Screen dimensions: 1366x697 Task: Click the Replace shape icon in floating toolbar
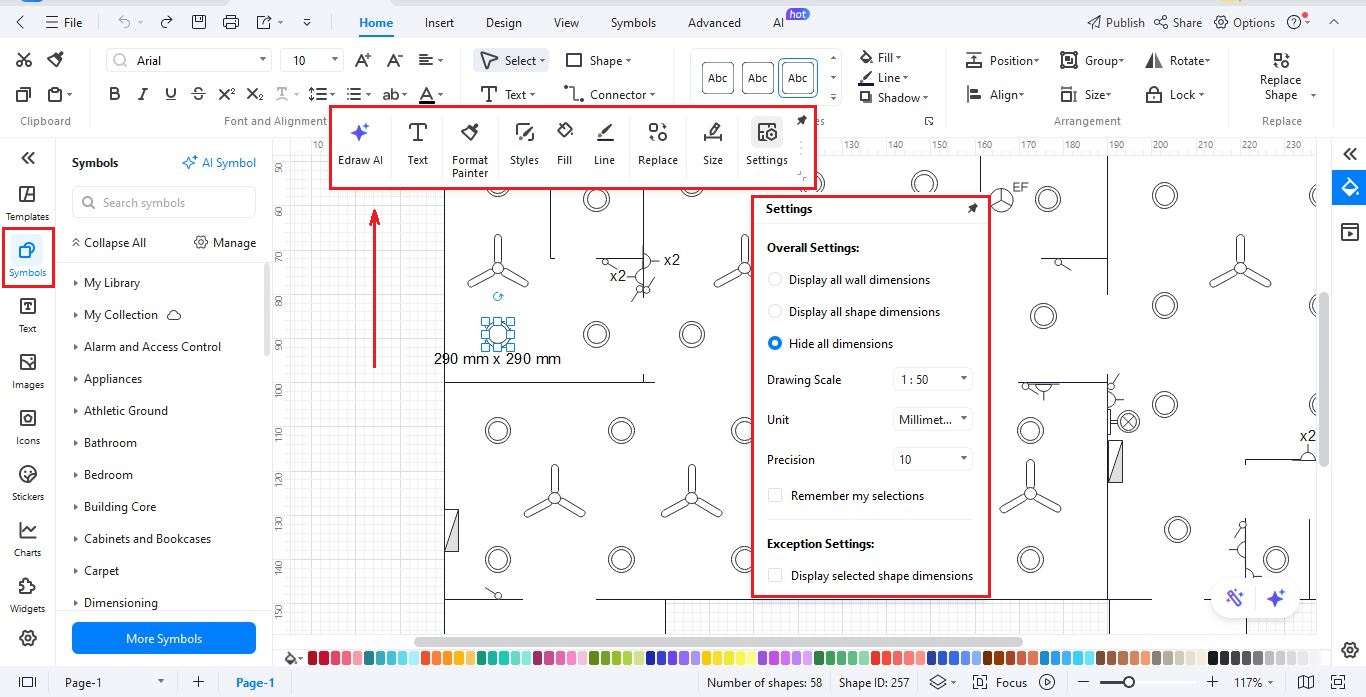coord(658,144)
